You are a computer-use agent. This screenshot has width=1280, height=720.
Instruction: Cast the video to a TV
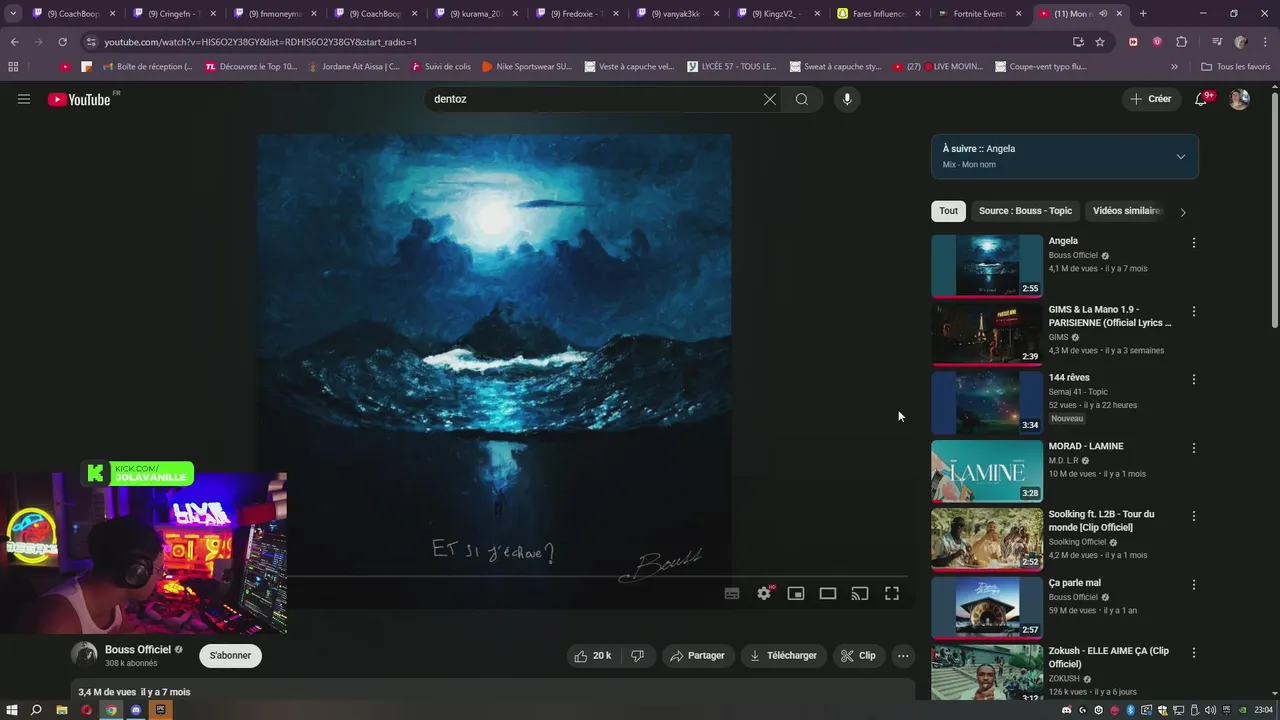(x=860, y=593)
